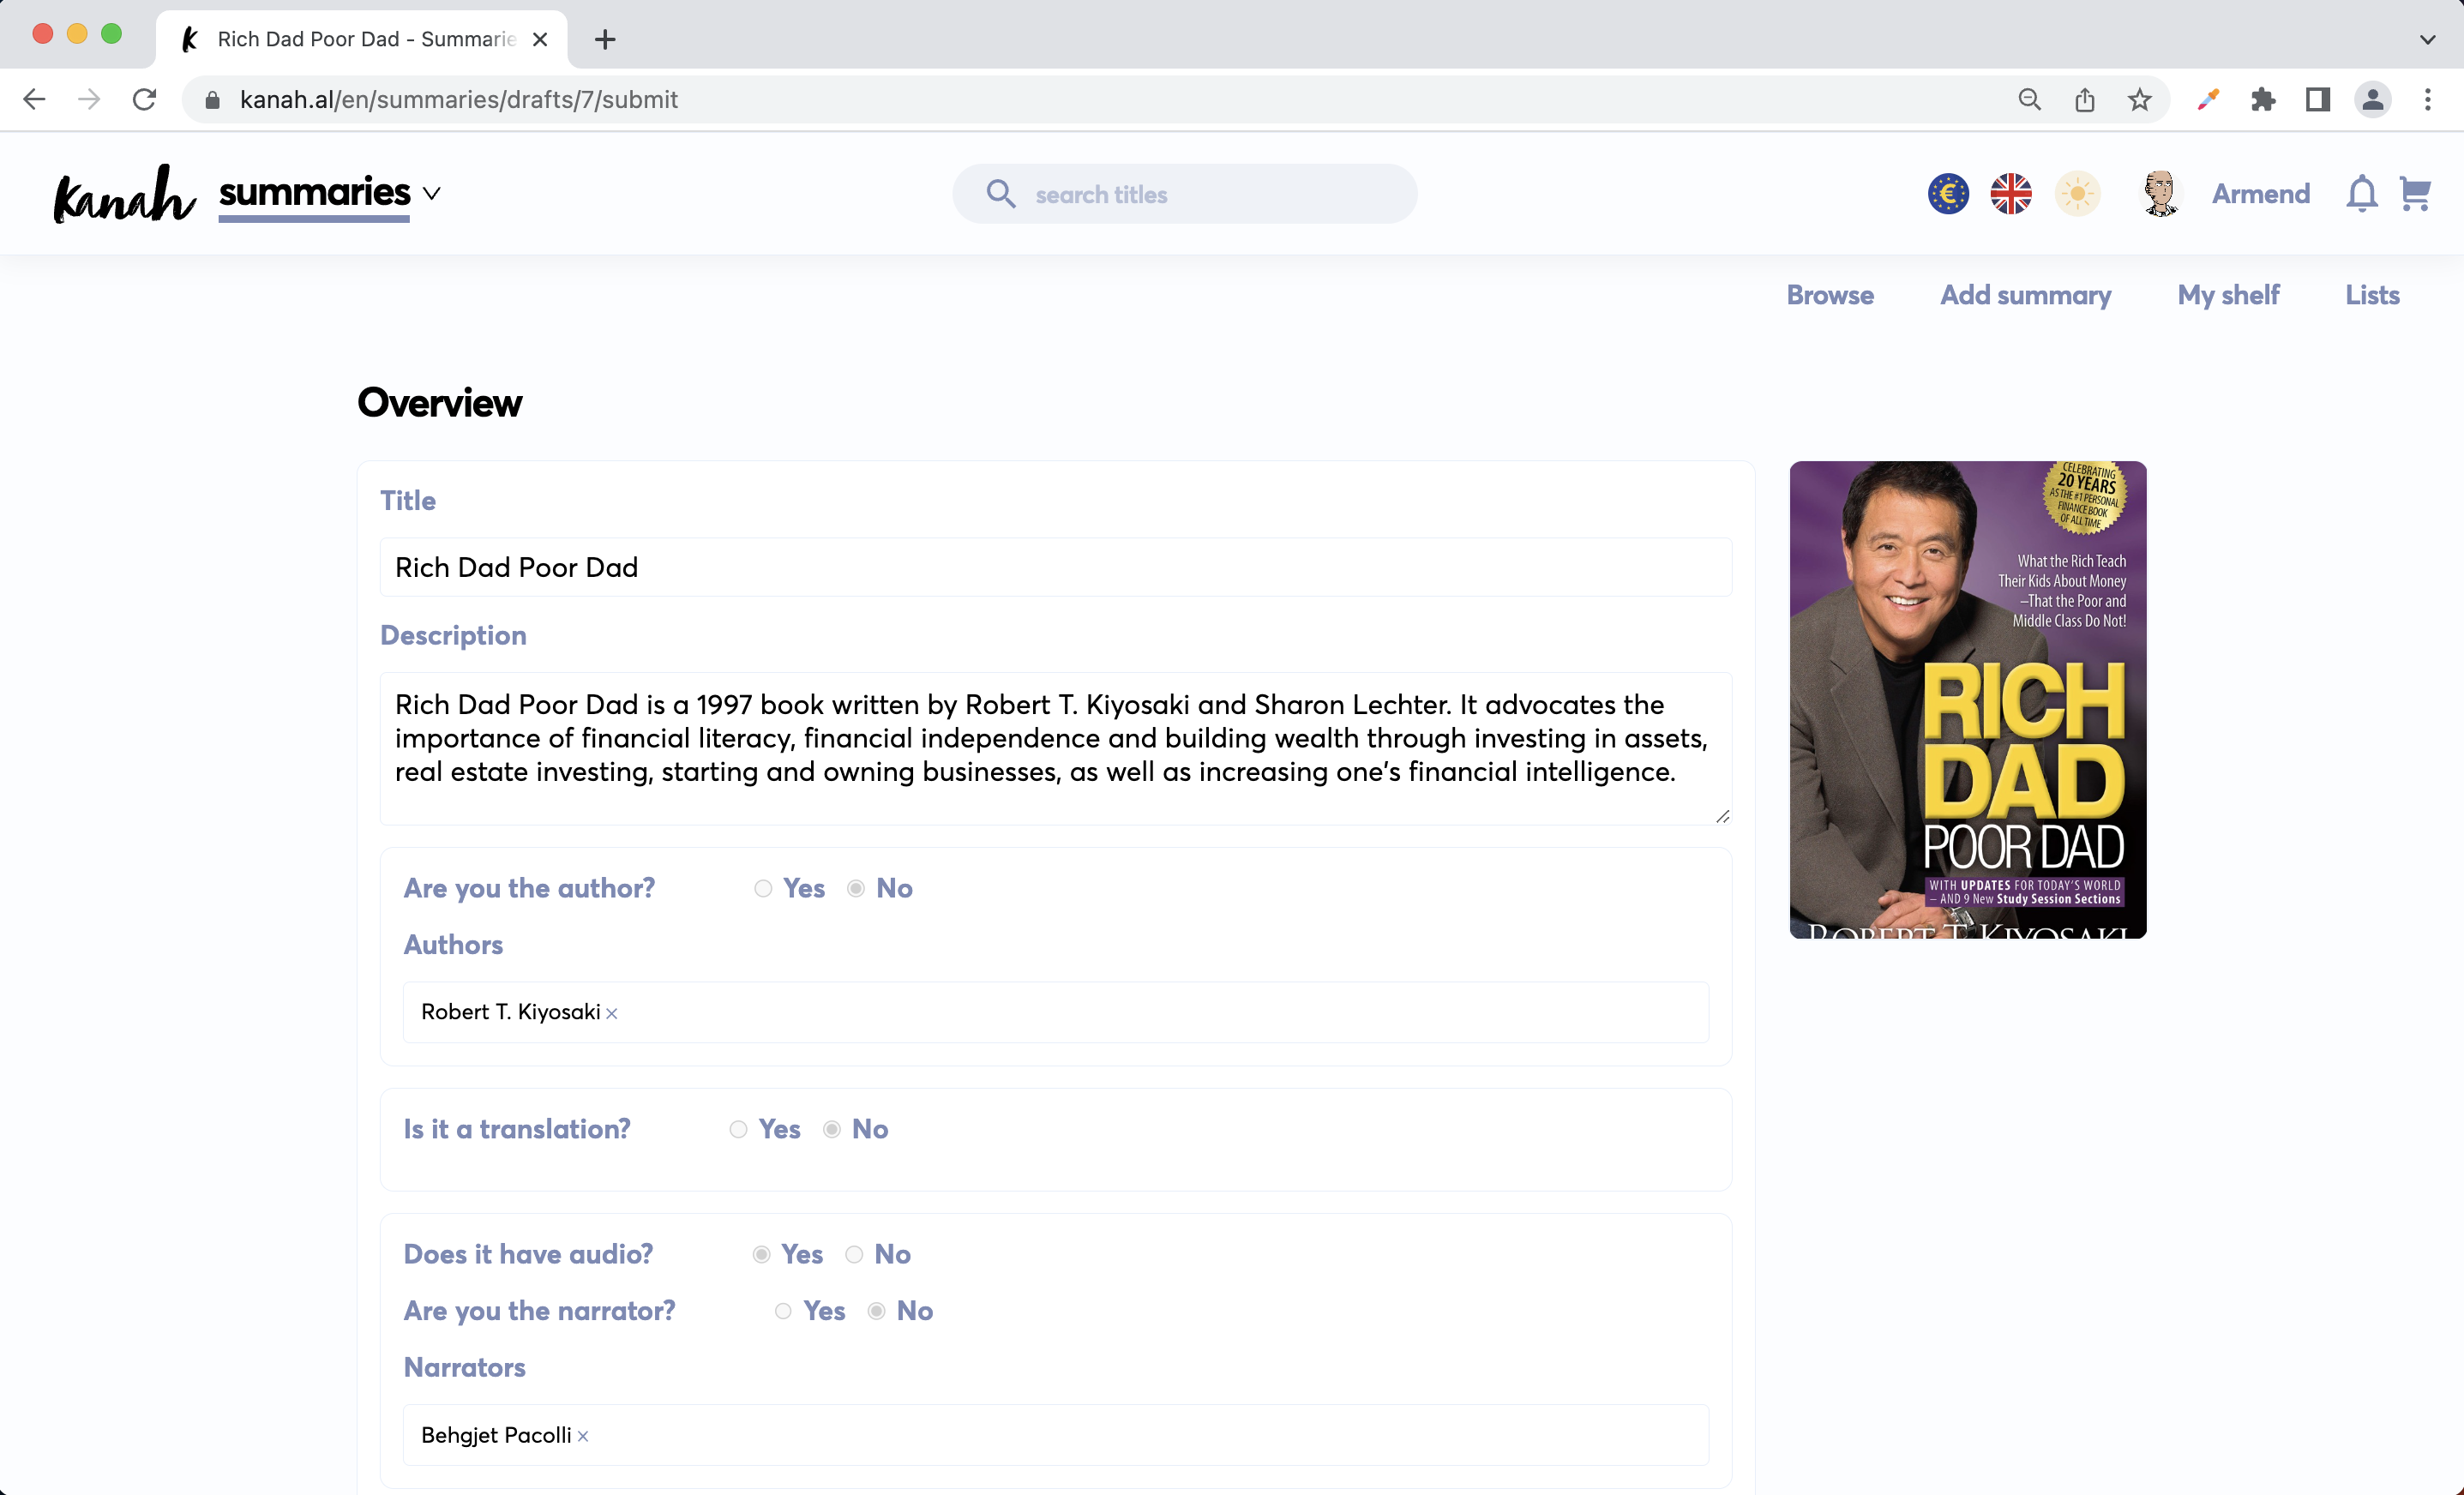This screenshot has height=1495, width=2464.
Task: Open the Armend account menu
Action: [x=2260, y=194]
